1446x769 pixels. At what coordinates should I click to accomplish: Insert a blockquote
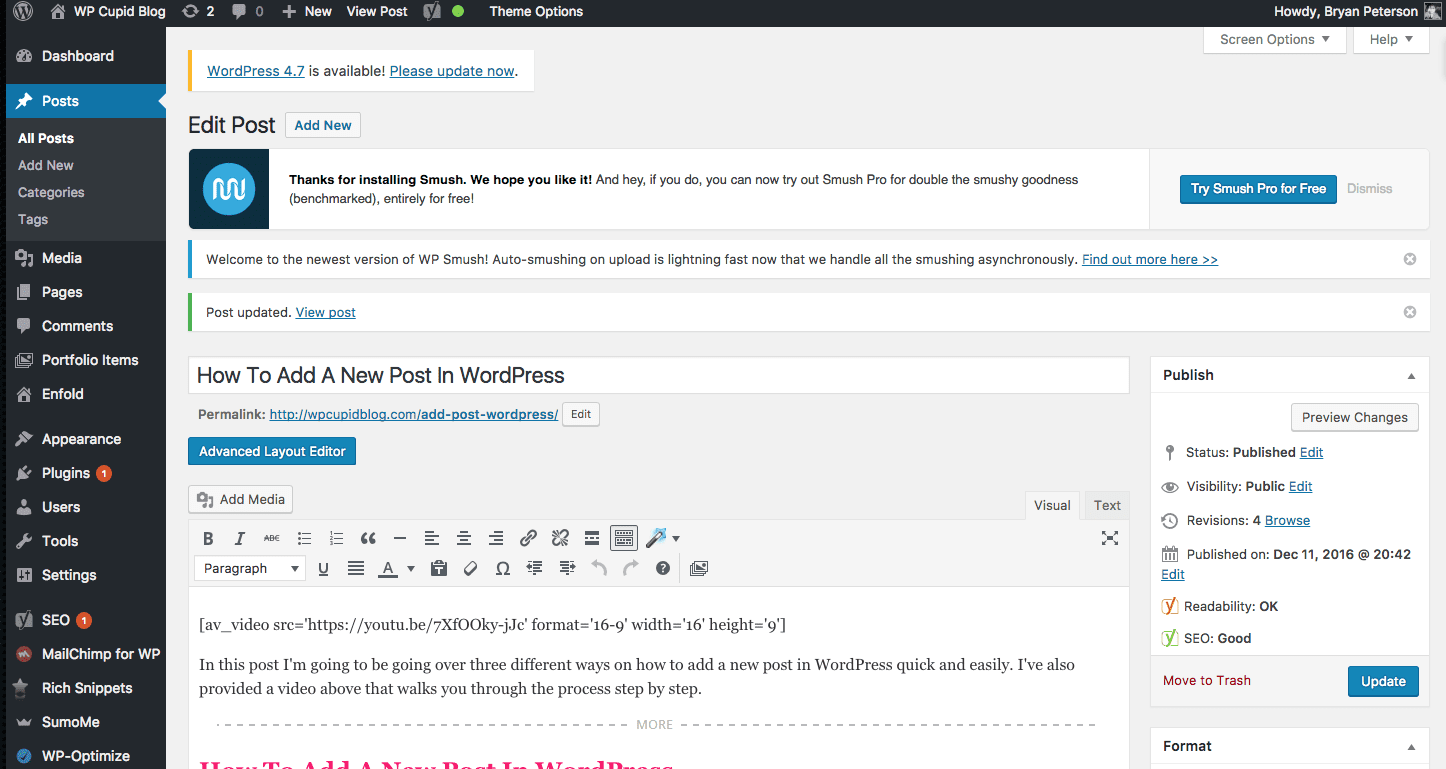pyautogui.click(x=368, y=538)
